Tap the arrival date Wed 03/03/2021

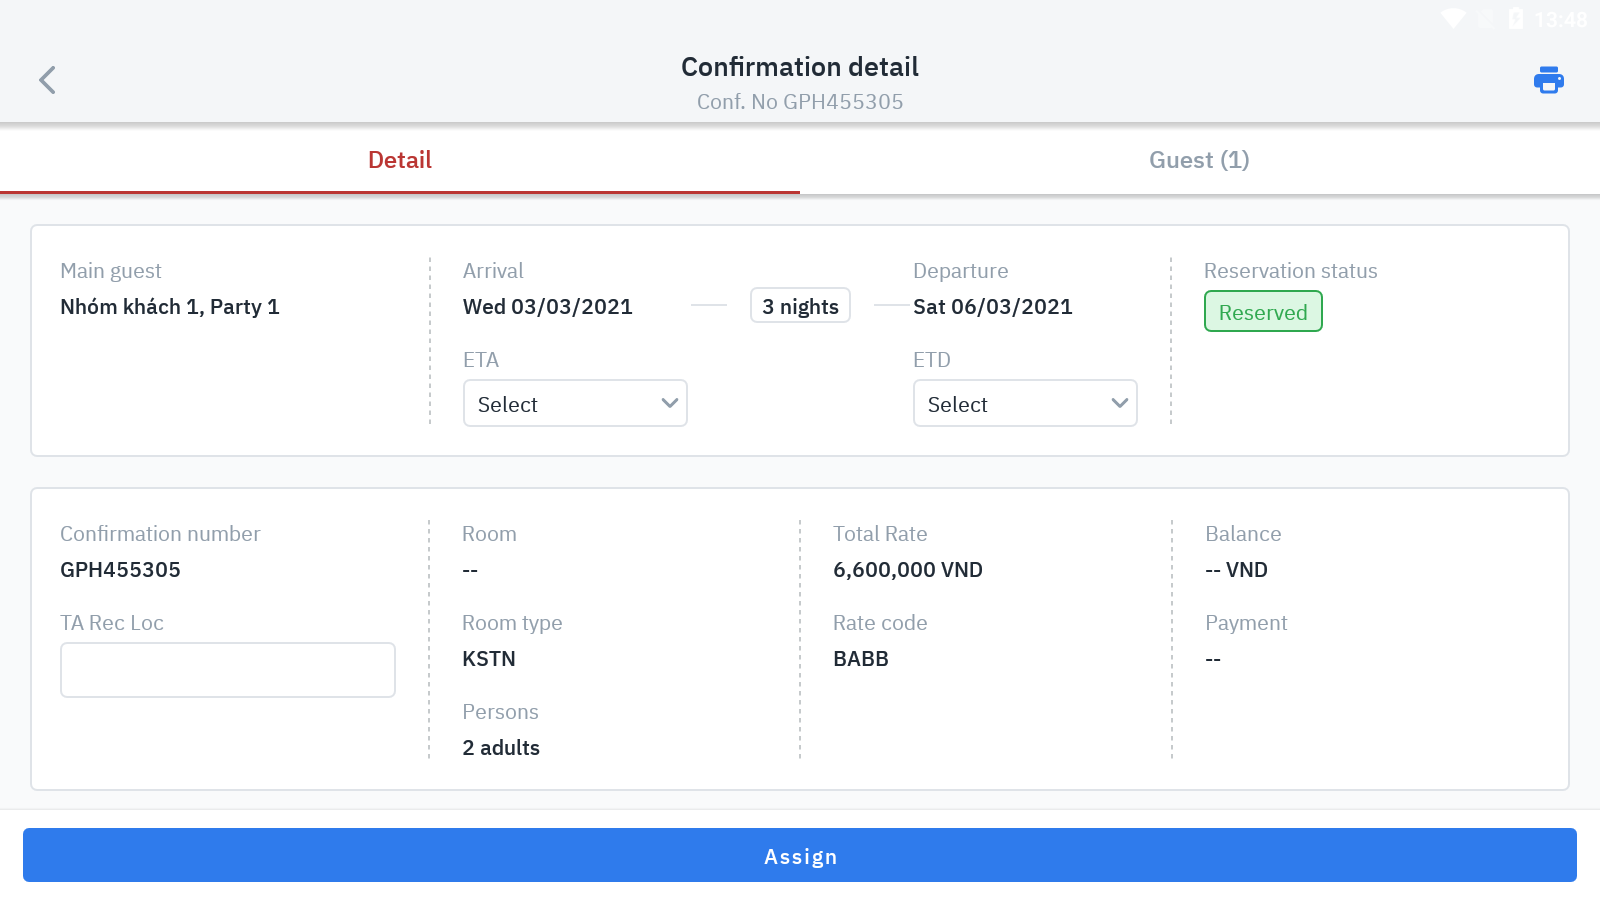click(x=548, y=307)
